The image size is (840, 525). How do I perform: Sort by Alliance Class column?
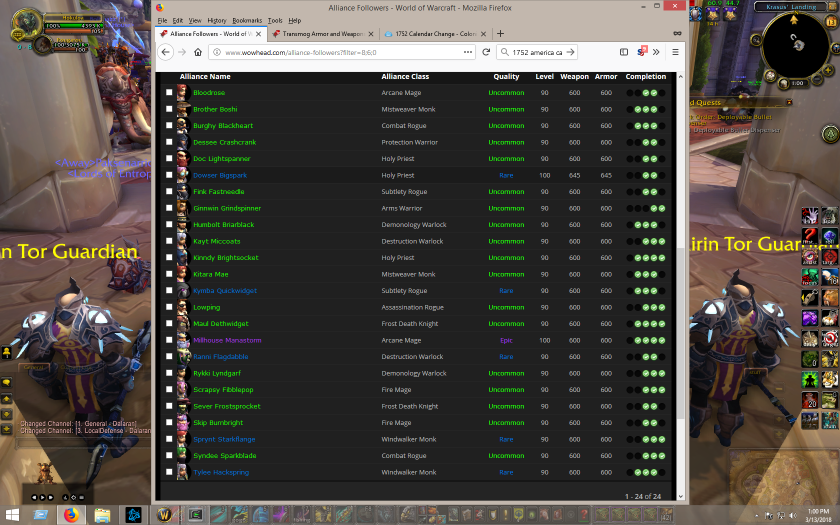(405, 77)
